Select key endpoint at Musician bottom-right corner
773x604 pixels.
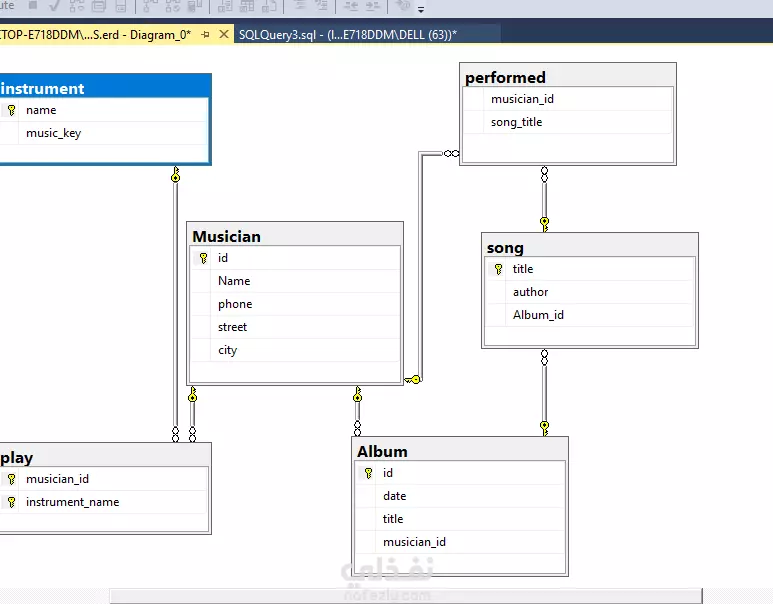413,380
